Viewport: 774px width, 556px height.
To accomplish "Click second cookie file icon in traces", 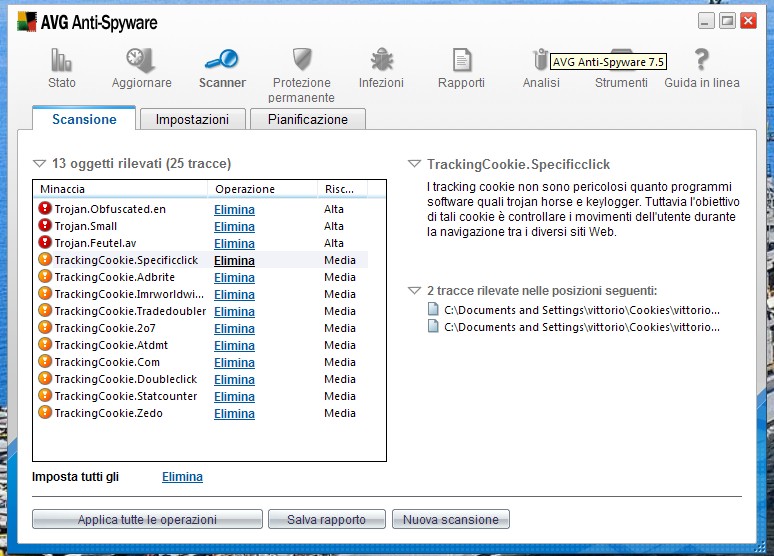I will [433, 326].
